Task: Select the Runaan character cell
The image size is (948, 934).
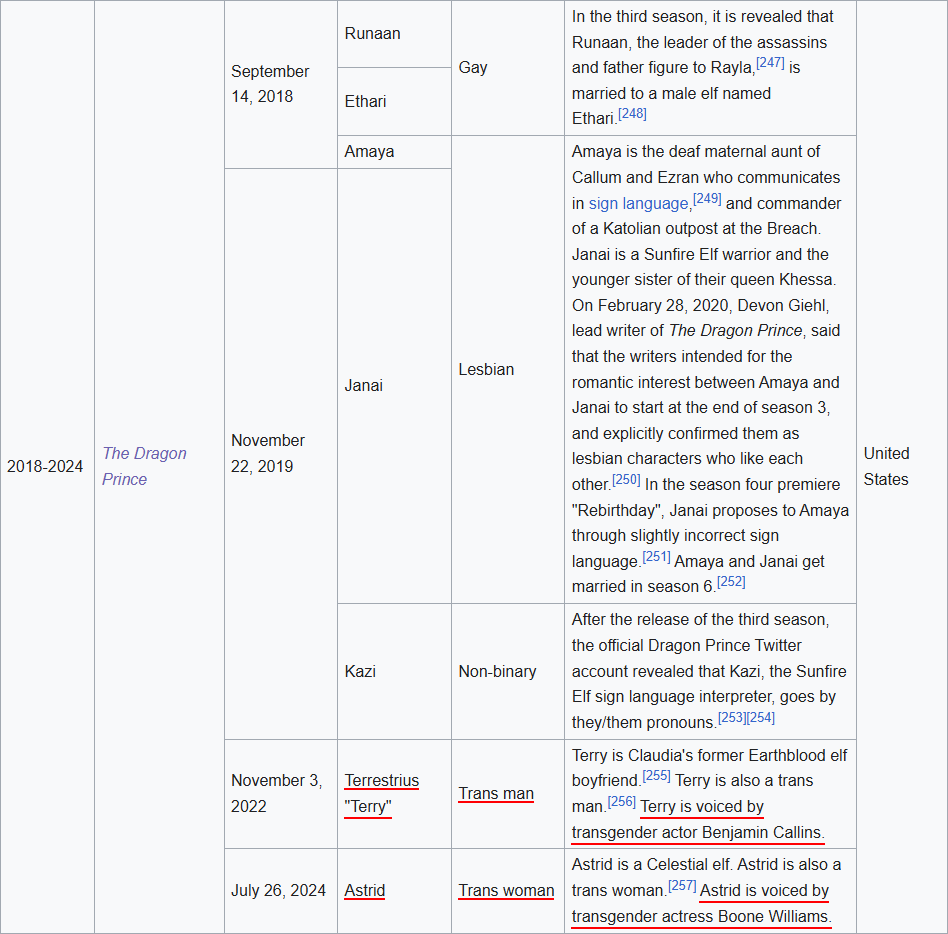Action: coord(394,34)
